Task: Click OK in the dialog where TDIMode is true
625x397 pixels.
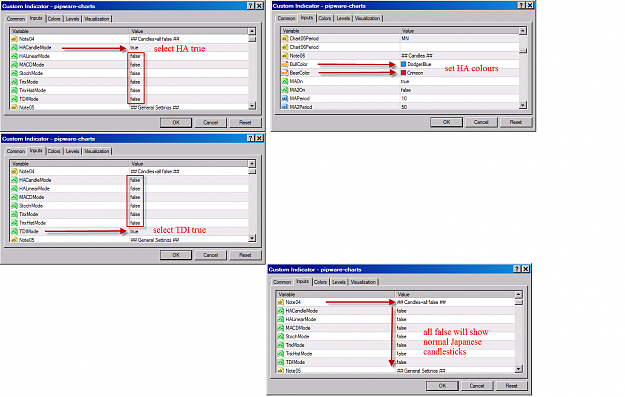Action: (176, 255)
